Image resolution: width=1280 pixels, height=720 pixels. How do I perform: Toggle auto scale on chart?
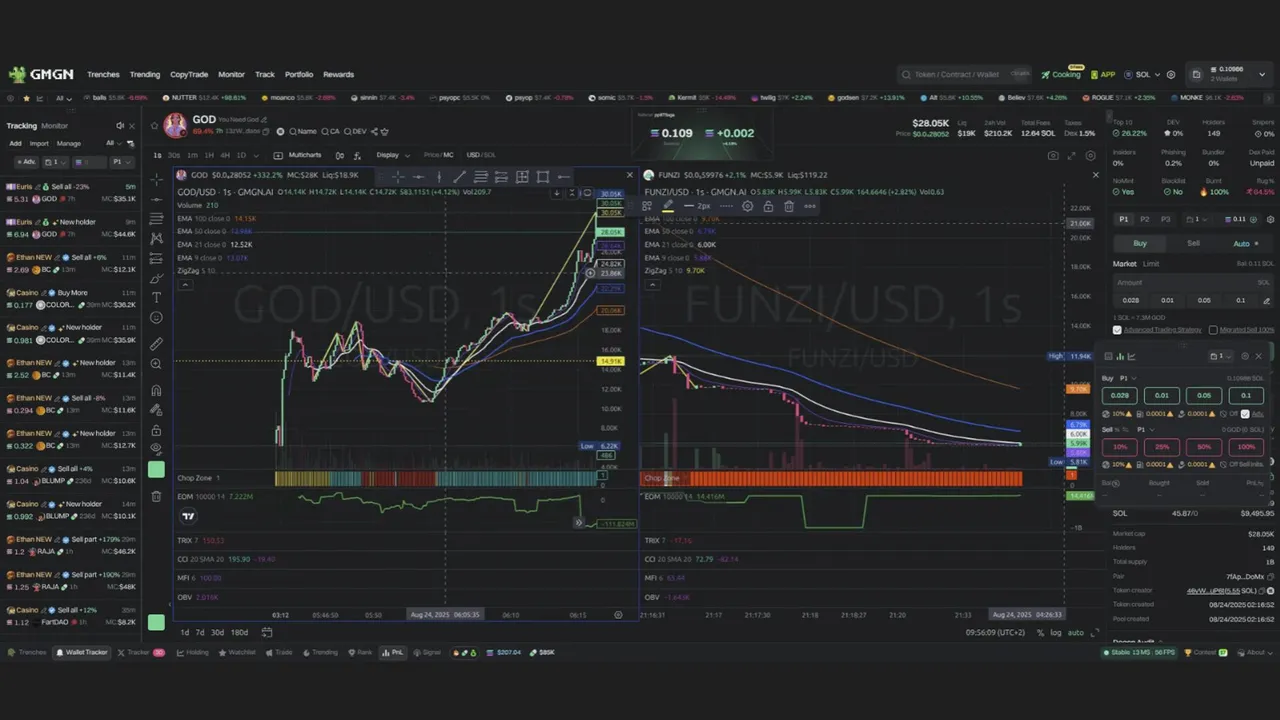1076,632
